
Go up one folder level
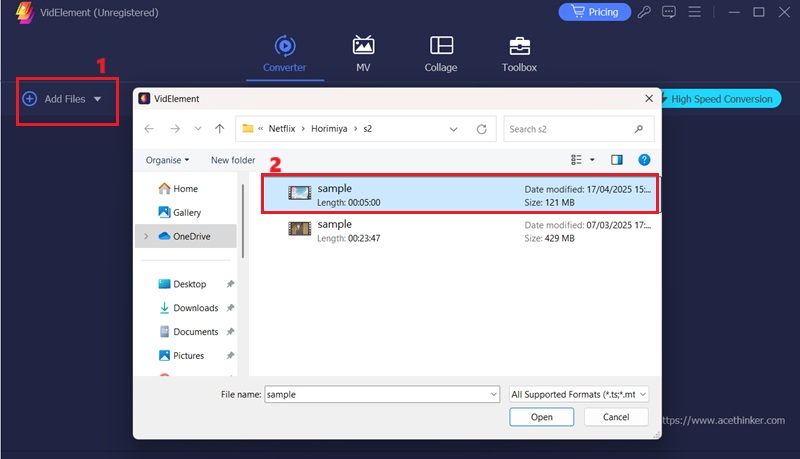coord(219,129)
